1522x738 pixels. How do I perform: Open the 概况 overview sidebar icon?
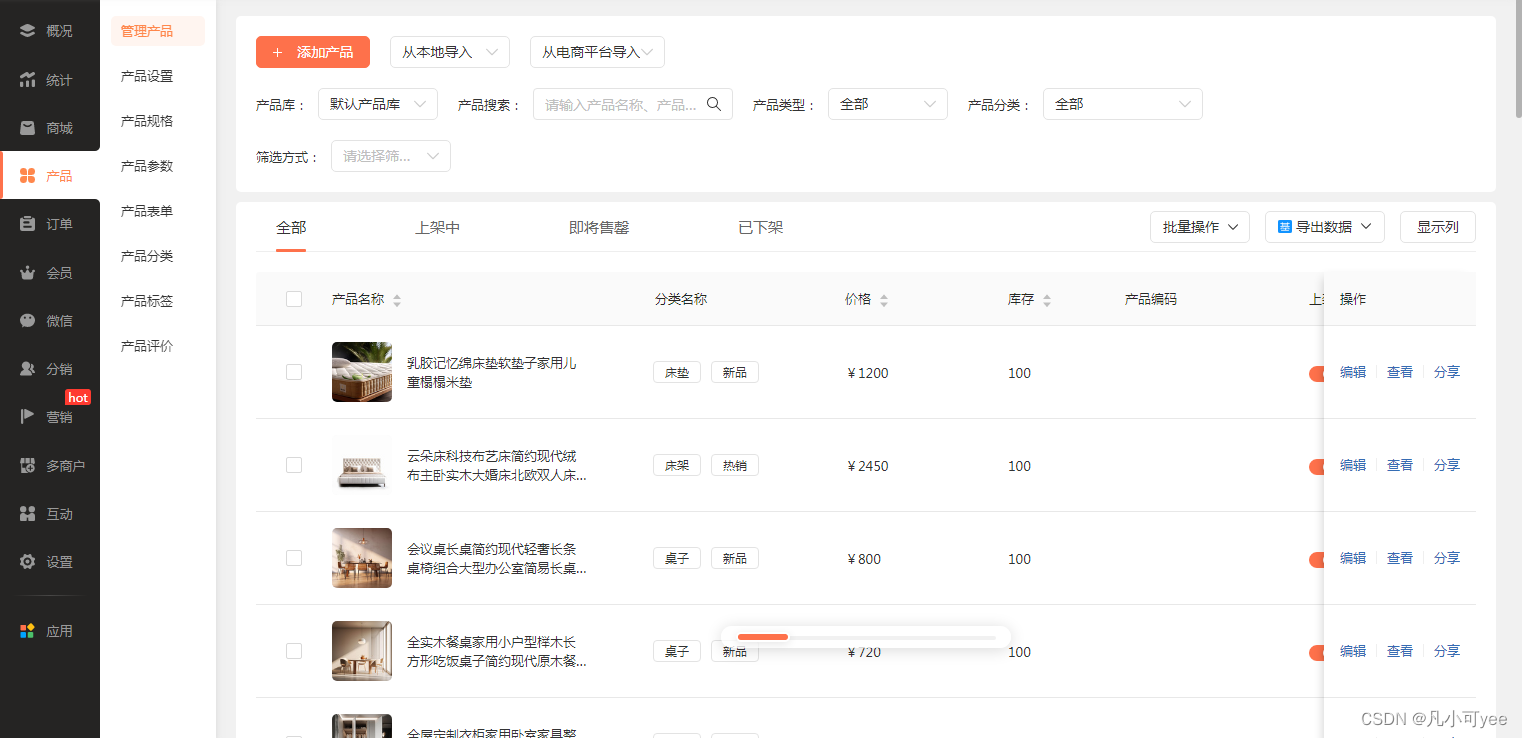(28, 31)
